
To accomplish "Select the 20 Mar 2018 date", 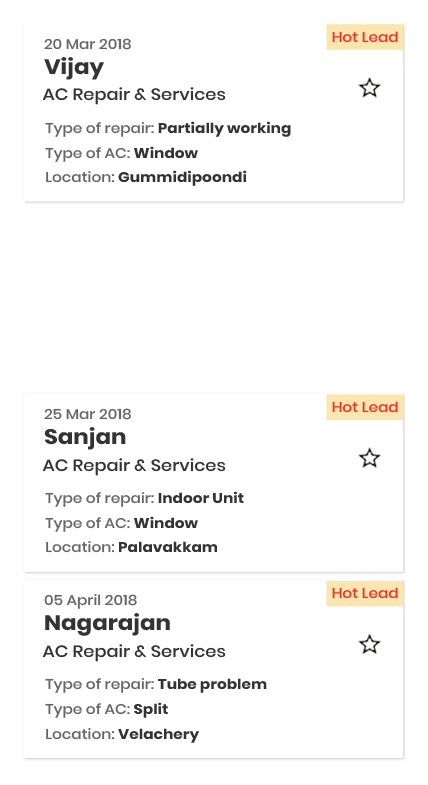I will pos(88,44).
